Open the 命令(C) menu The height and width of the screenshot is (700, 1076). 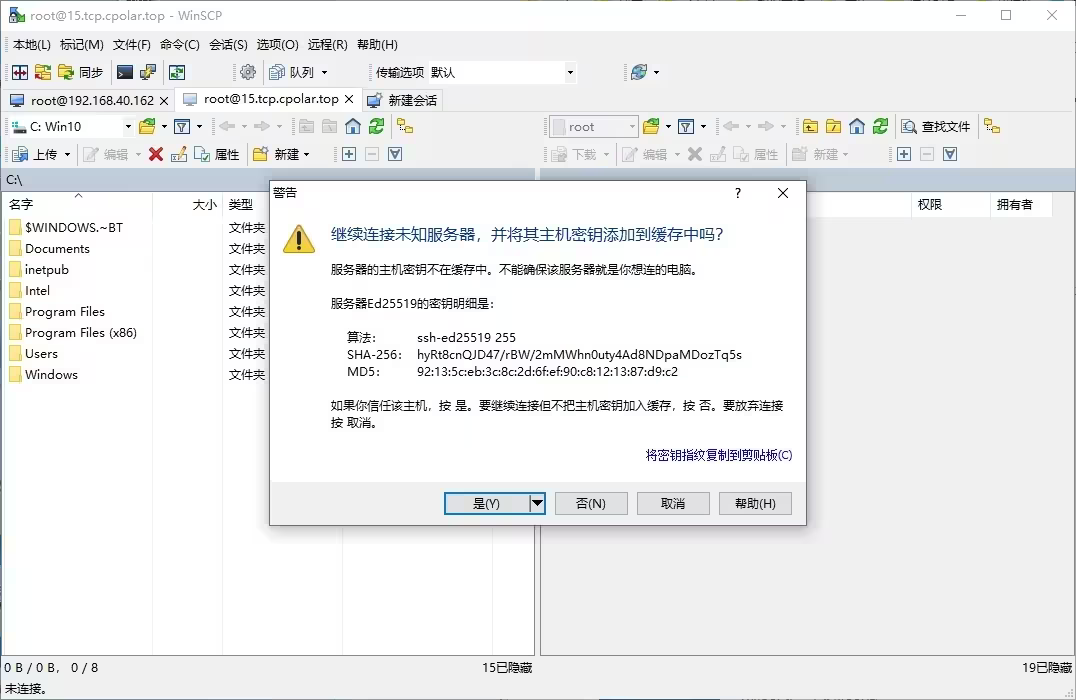pos(180,45)
